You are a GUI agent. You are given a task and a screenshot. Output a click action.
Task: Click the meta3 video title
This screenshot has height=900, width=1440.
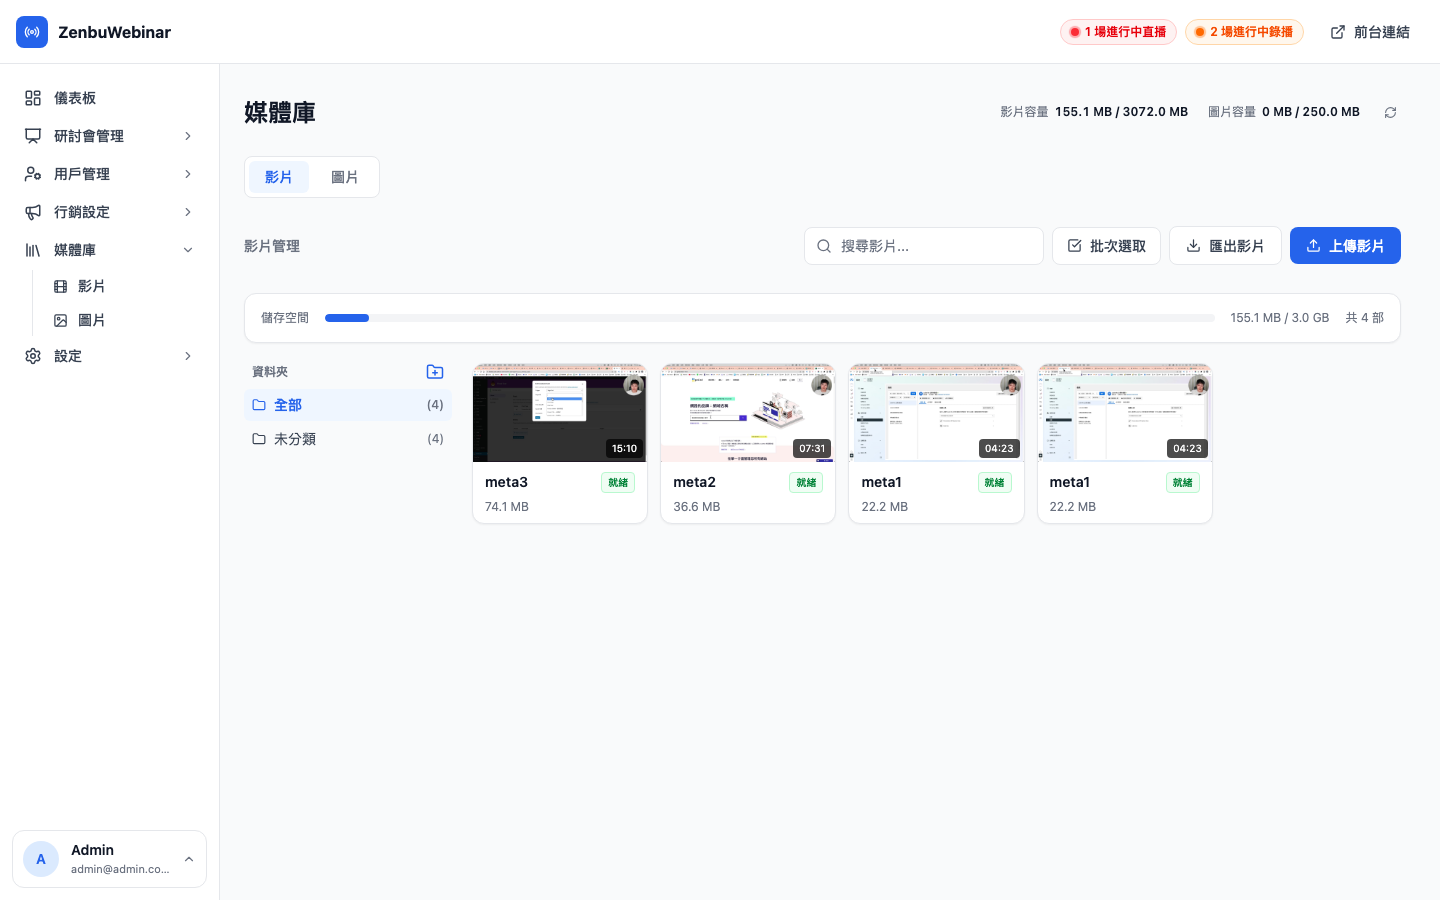[x=506, y=482]
